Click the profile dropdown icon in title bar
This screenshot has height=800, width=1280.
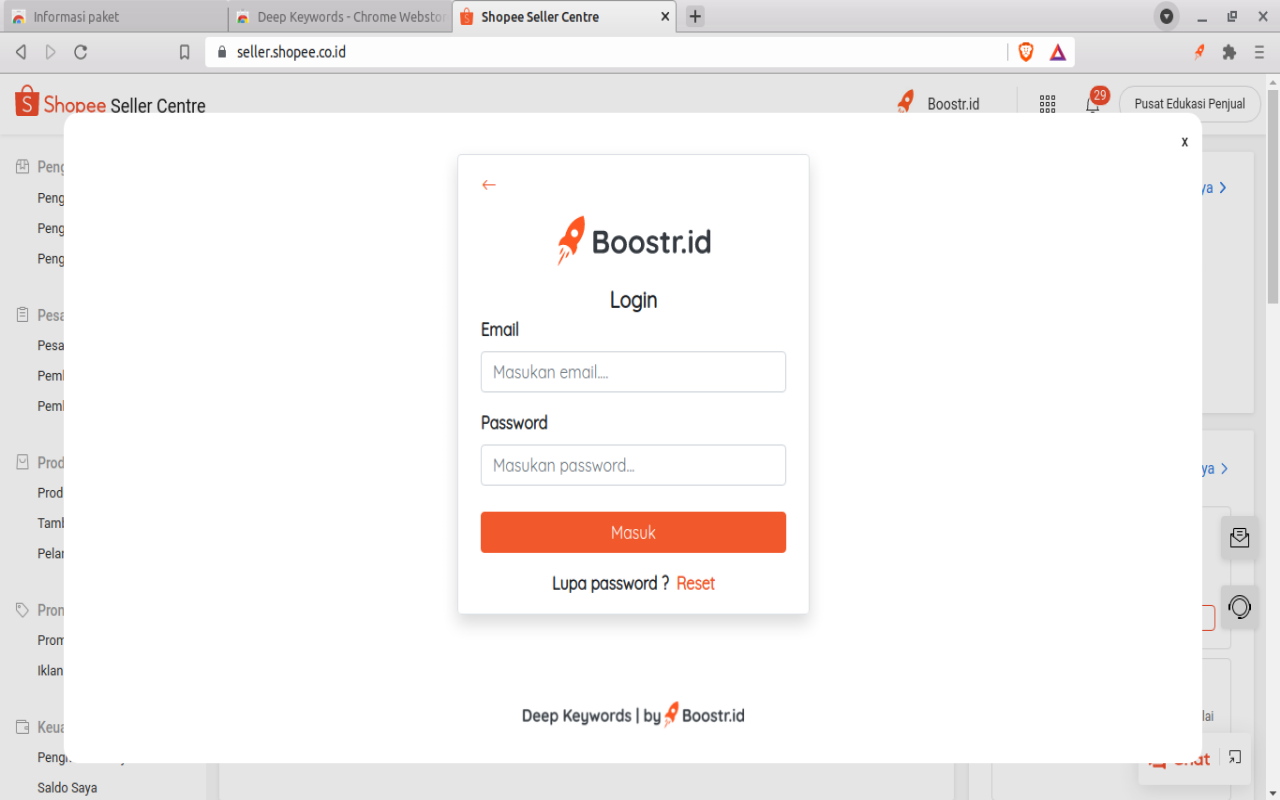[1166, 17]
